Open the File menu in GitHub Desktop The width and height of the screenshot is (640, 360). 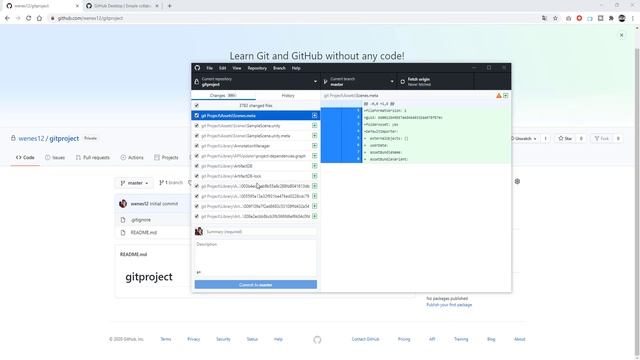(x=209, y=68)
